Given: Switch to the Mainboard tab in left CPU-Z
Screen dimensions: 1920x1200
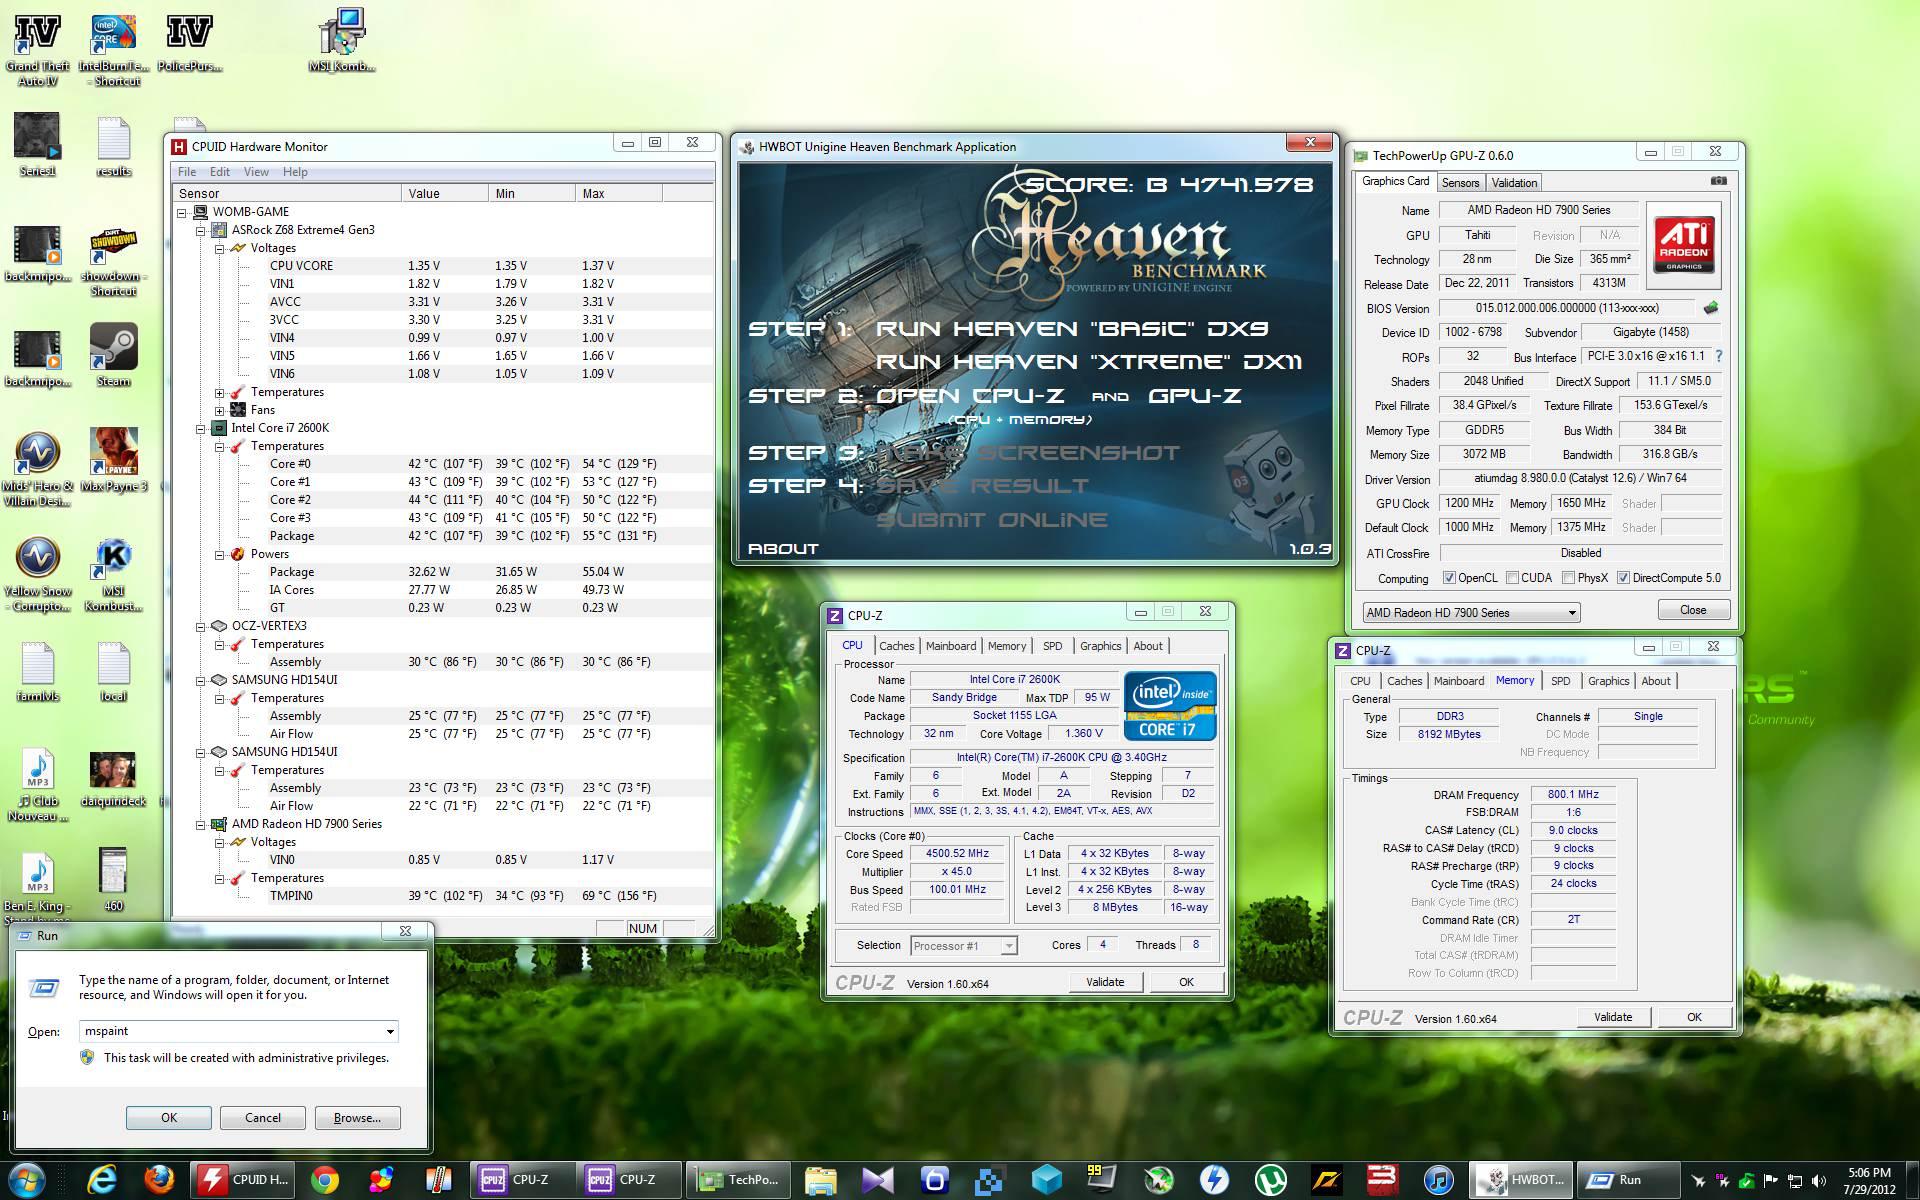Looking at the screenshot, I should [x=950, y=646].
